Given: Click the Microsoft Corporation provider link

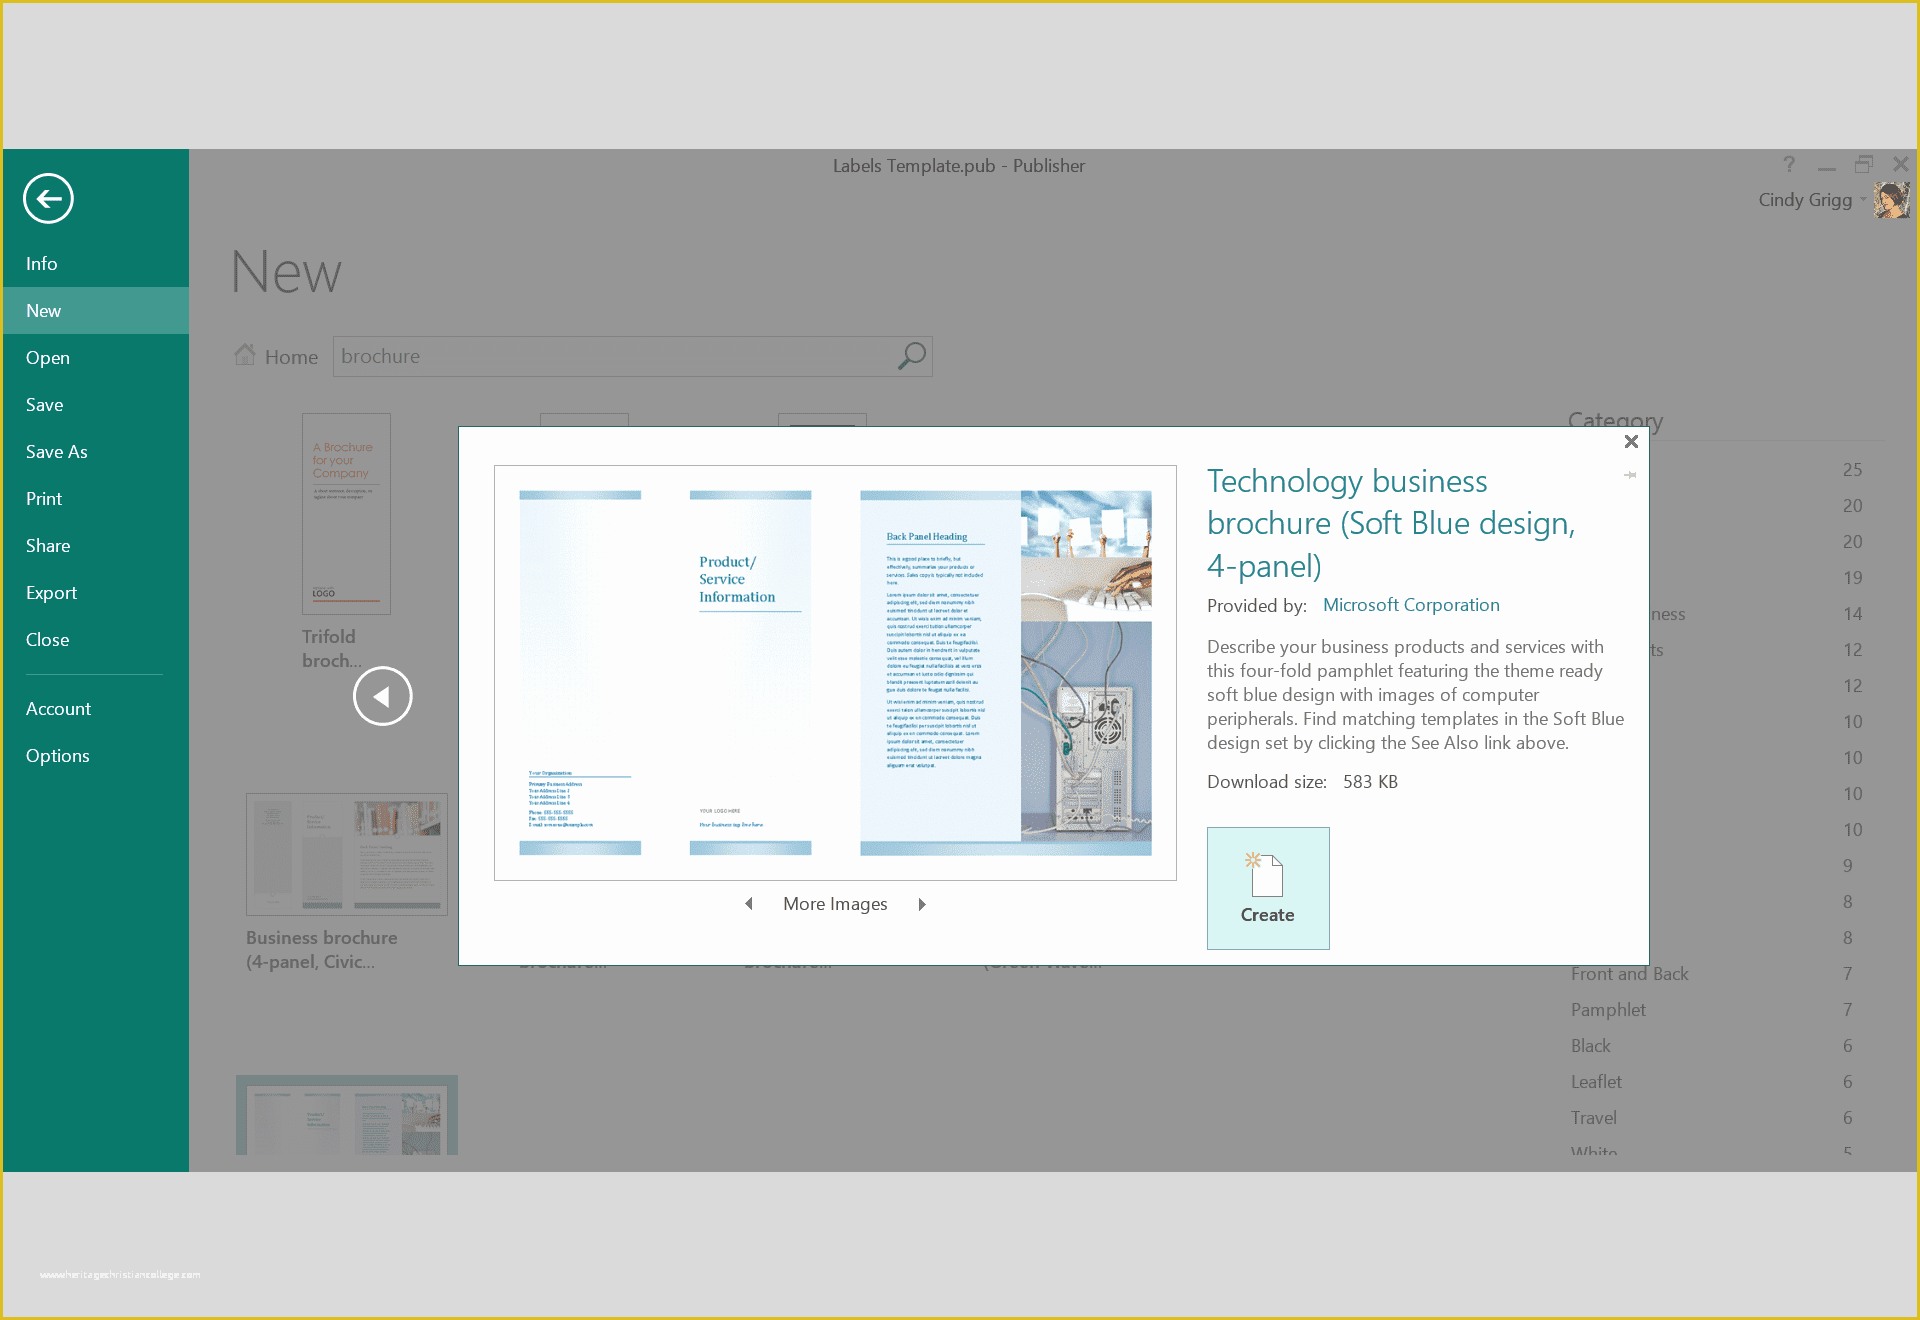Looking at the screenshot, I should [x=1411, y=604].
